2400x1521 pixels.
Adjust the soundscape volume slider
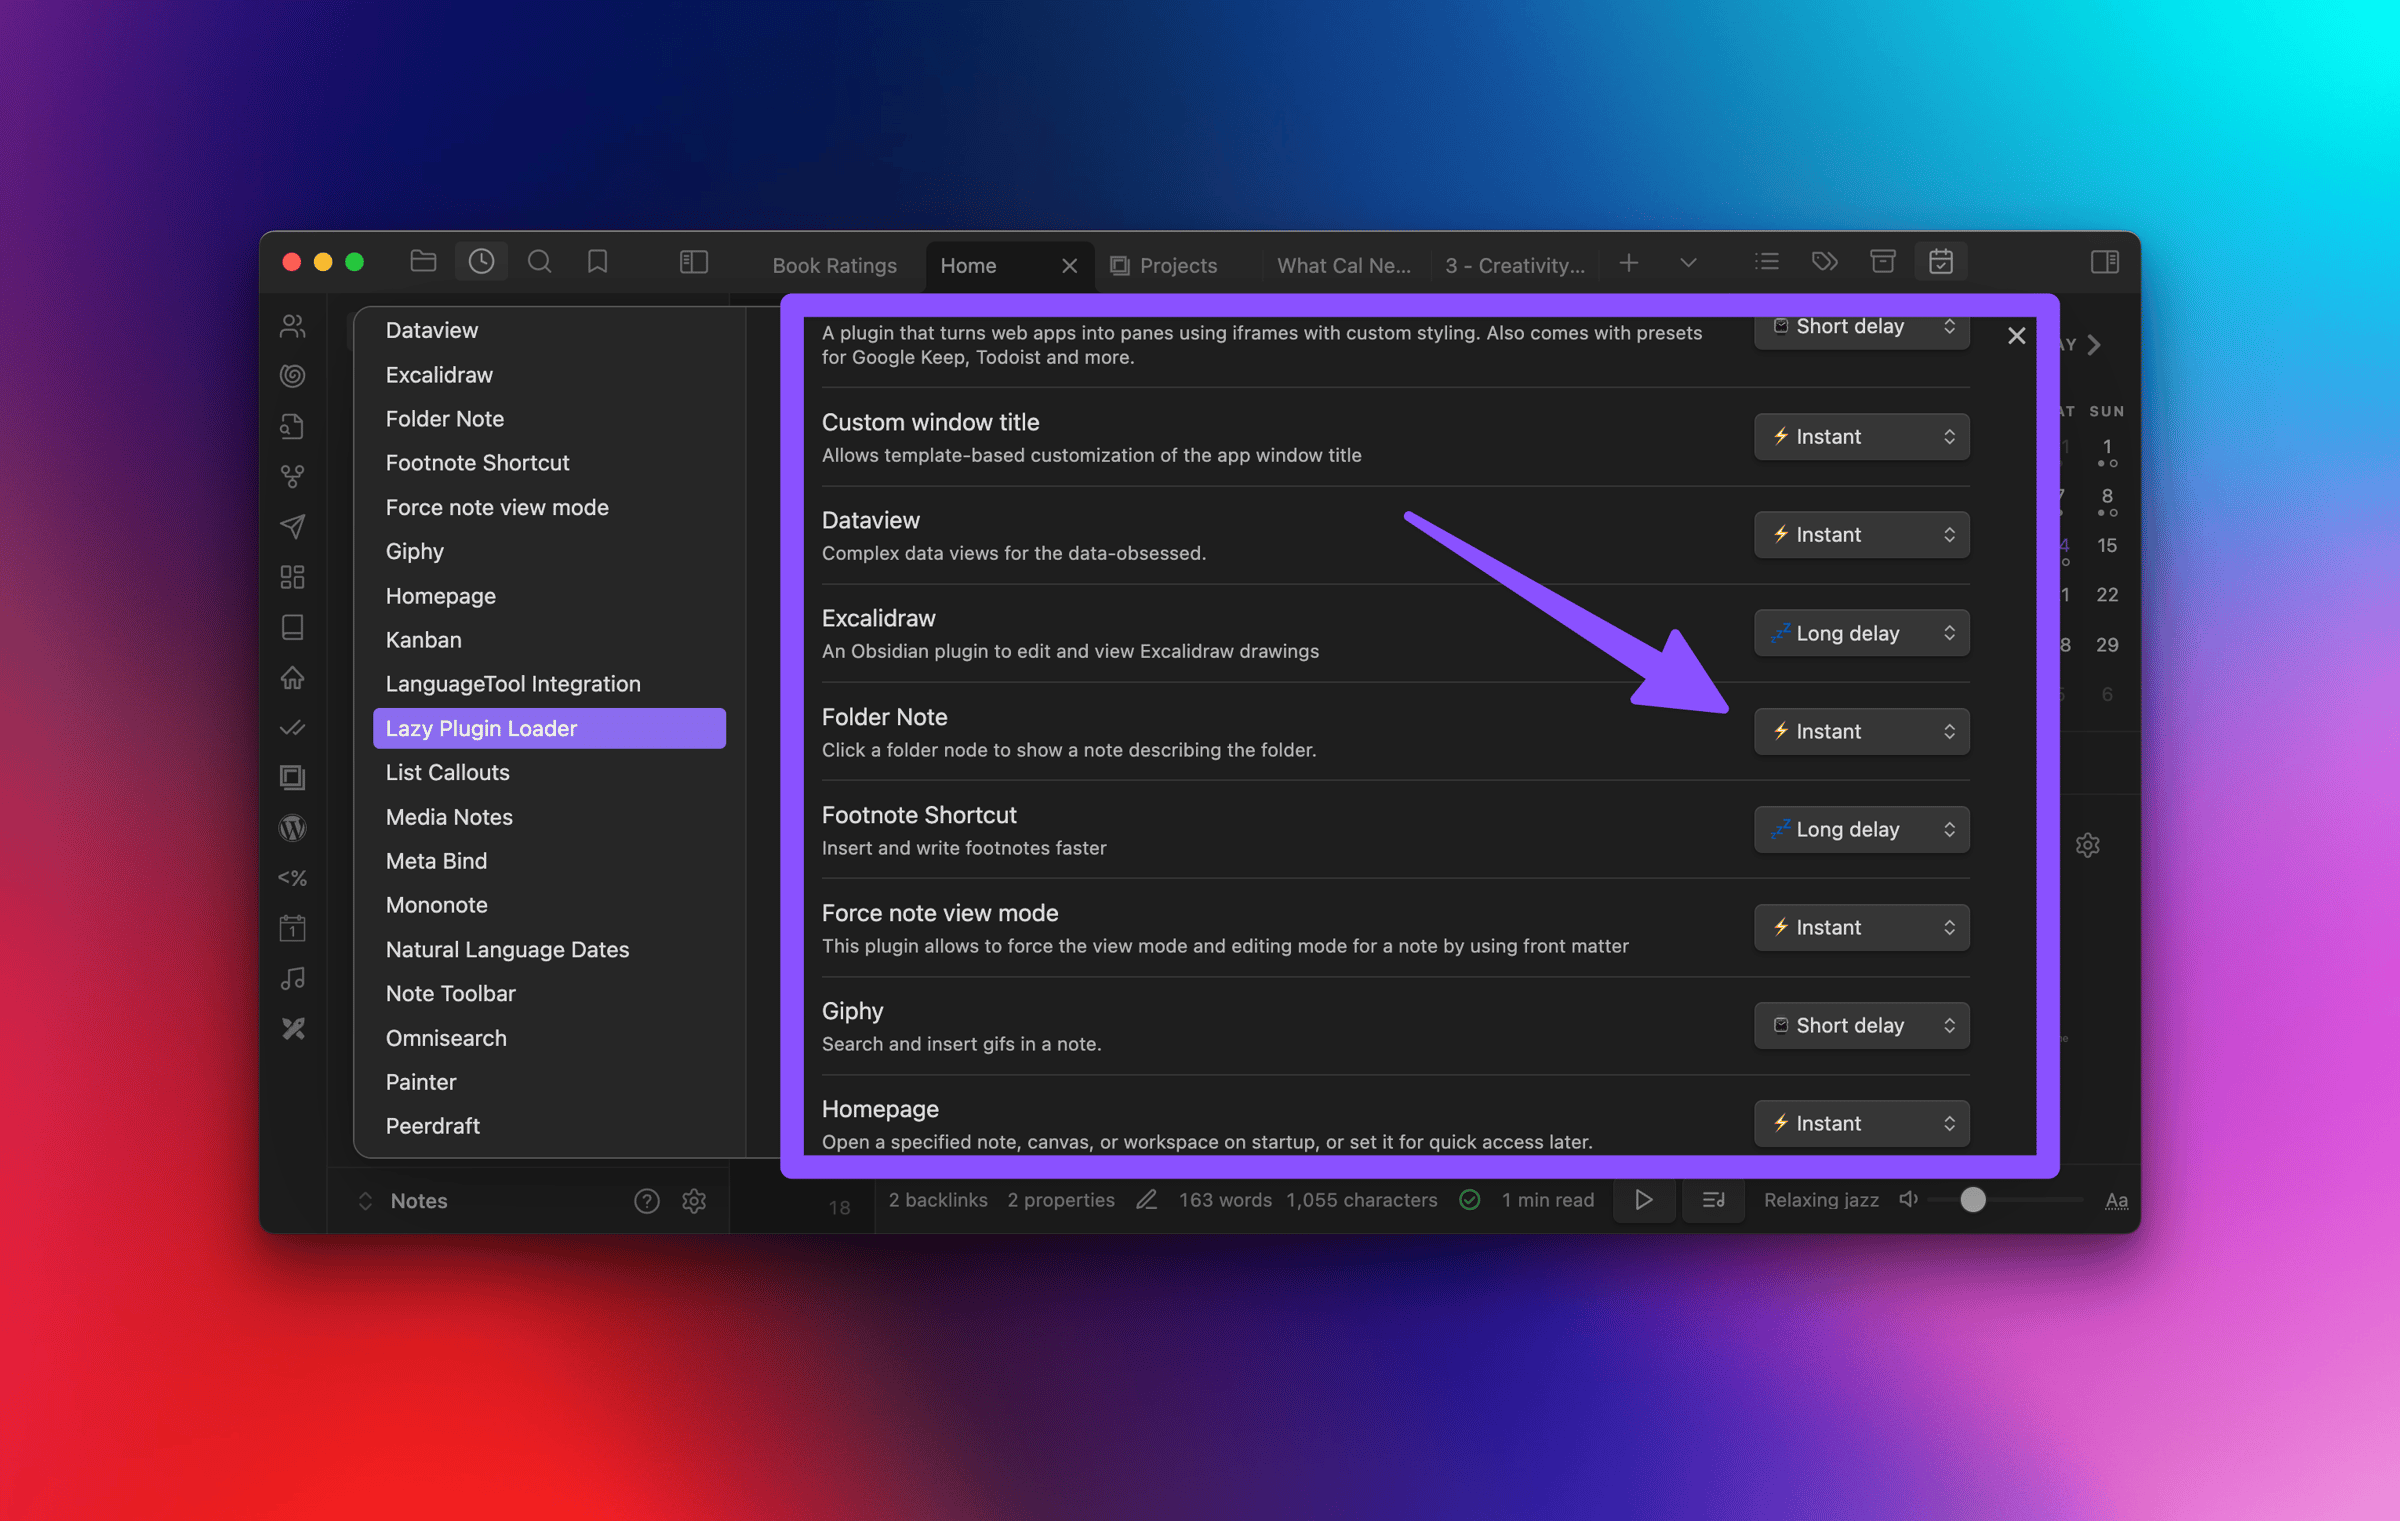click(x=2005, y=1199)
